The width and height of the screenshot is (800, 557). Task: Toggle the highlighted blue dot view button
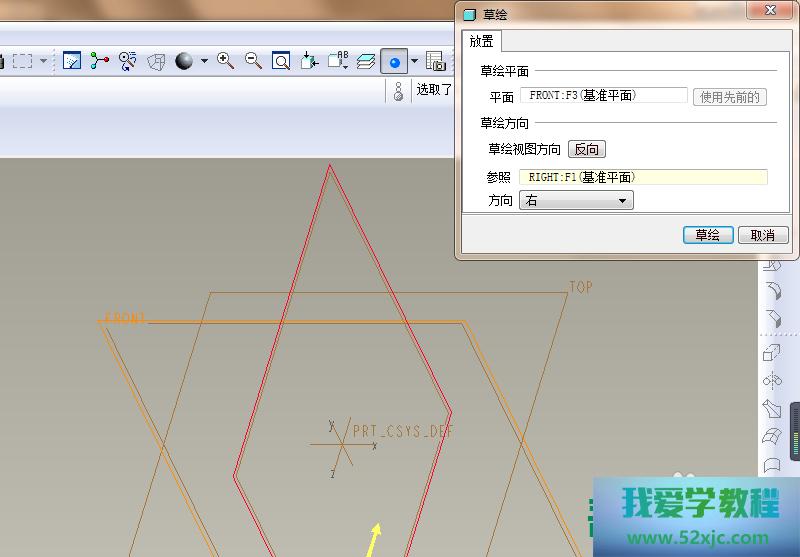click(394, 61)
